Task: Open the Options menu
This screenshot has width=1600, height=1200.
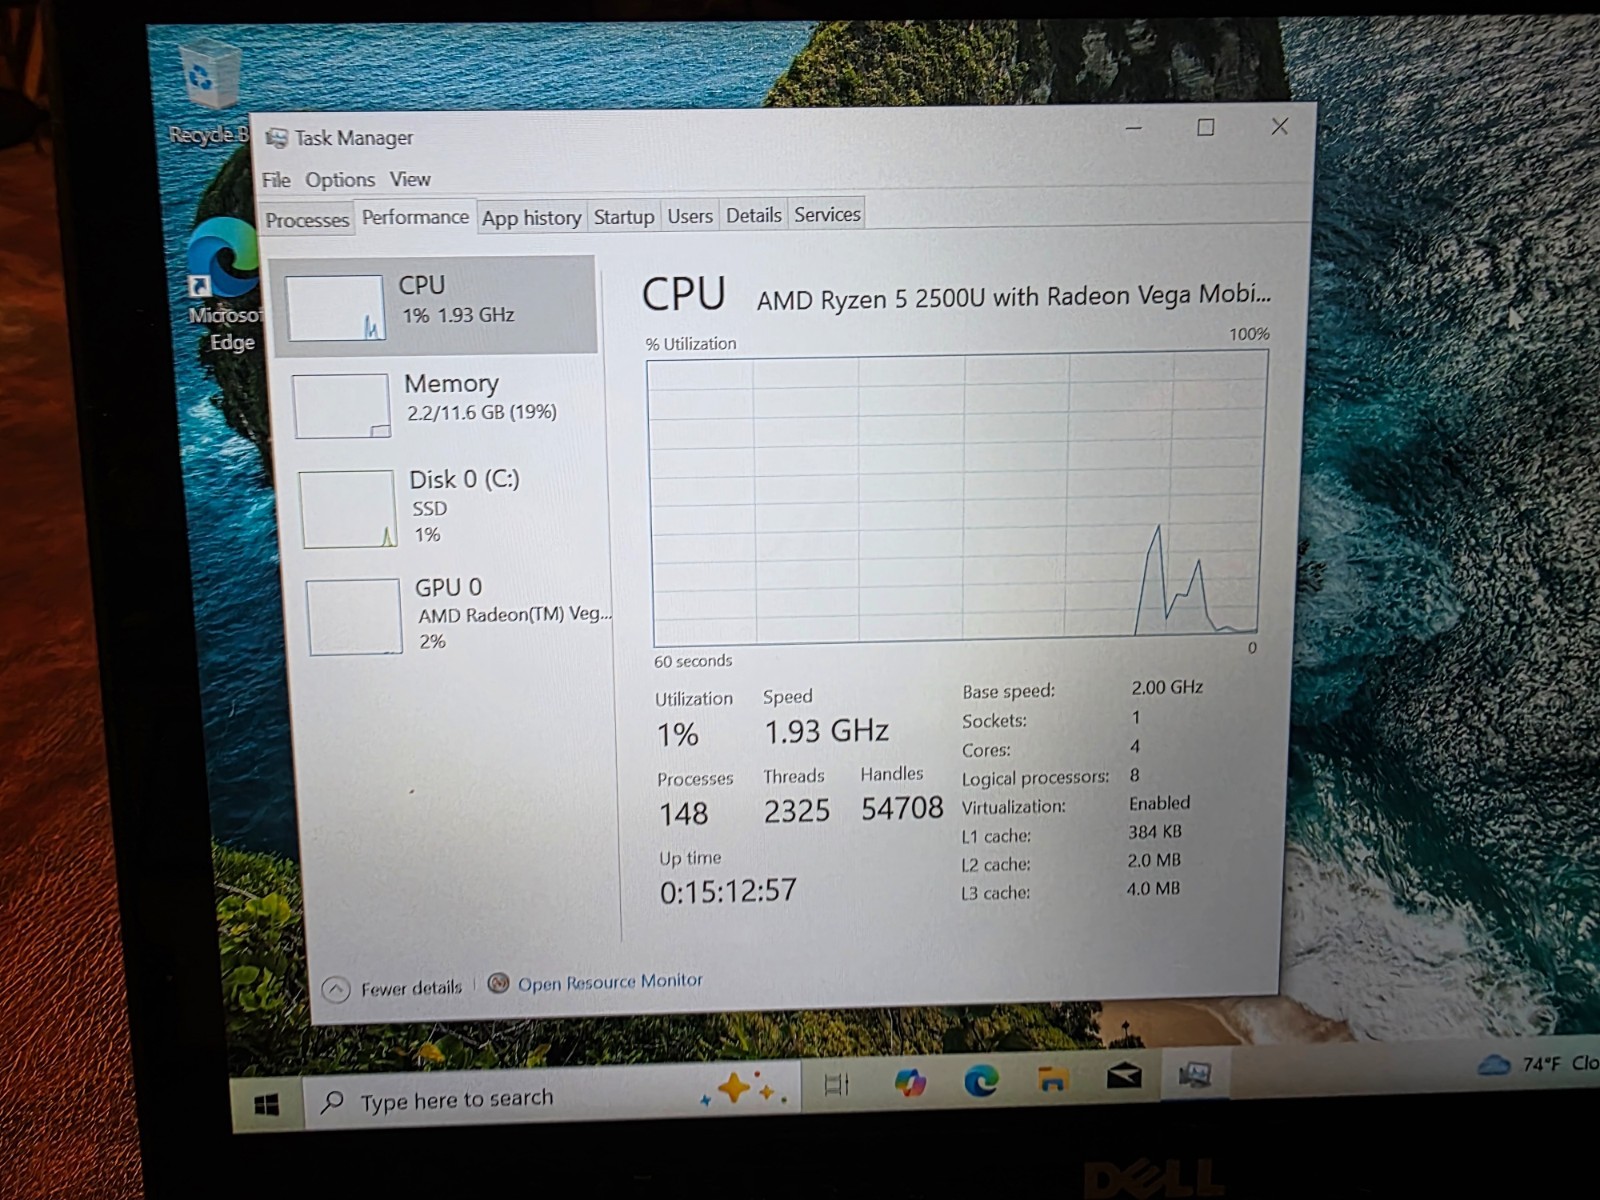Action: [340, 180]
